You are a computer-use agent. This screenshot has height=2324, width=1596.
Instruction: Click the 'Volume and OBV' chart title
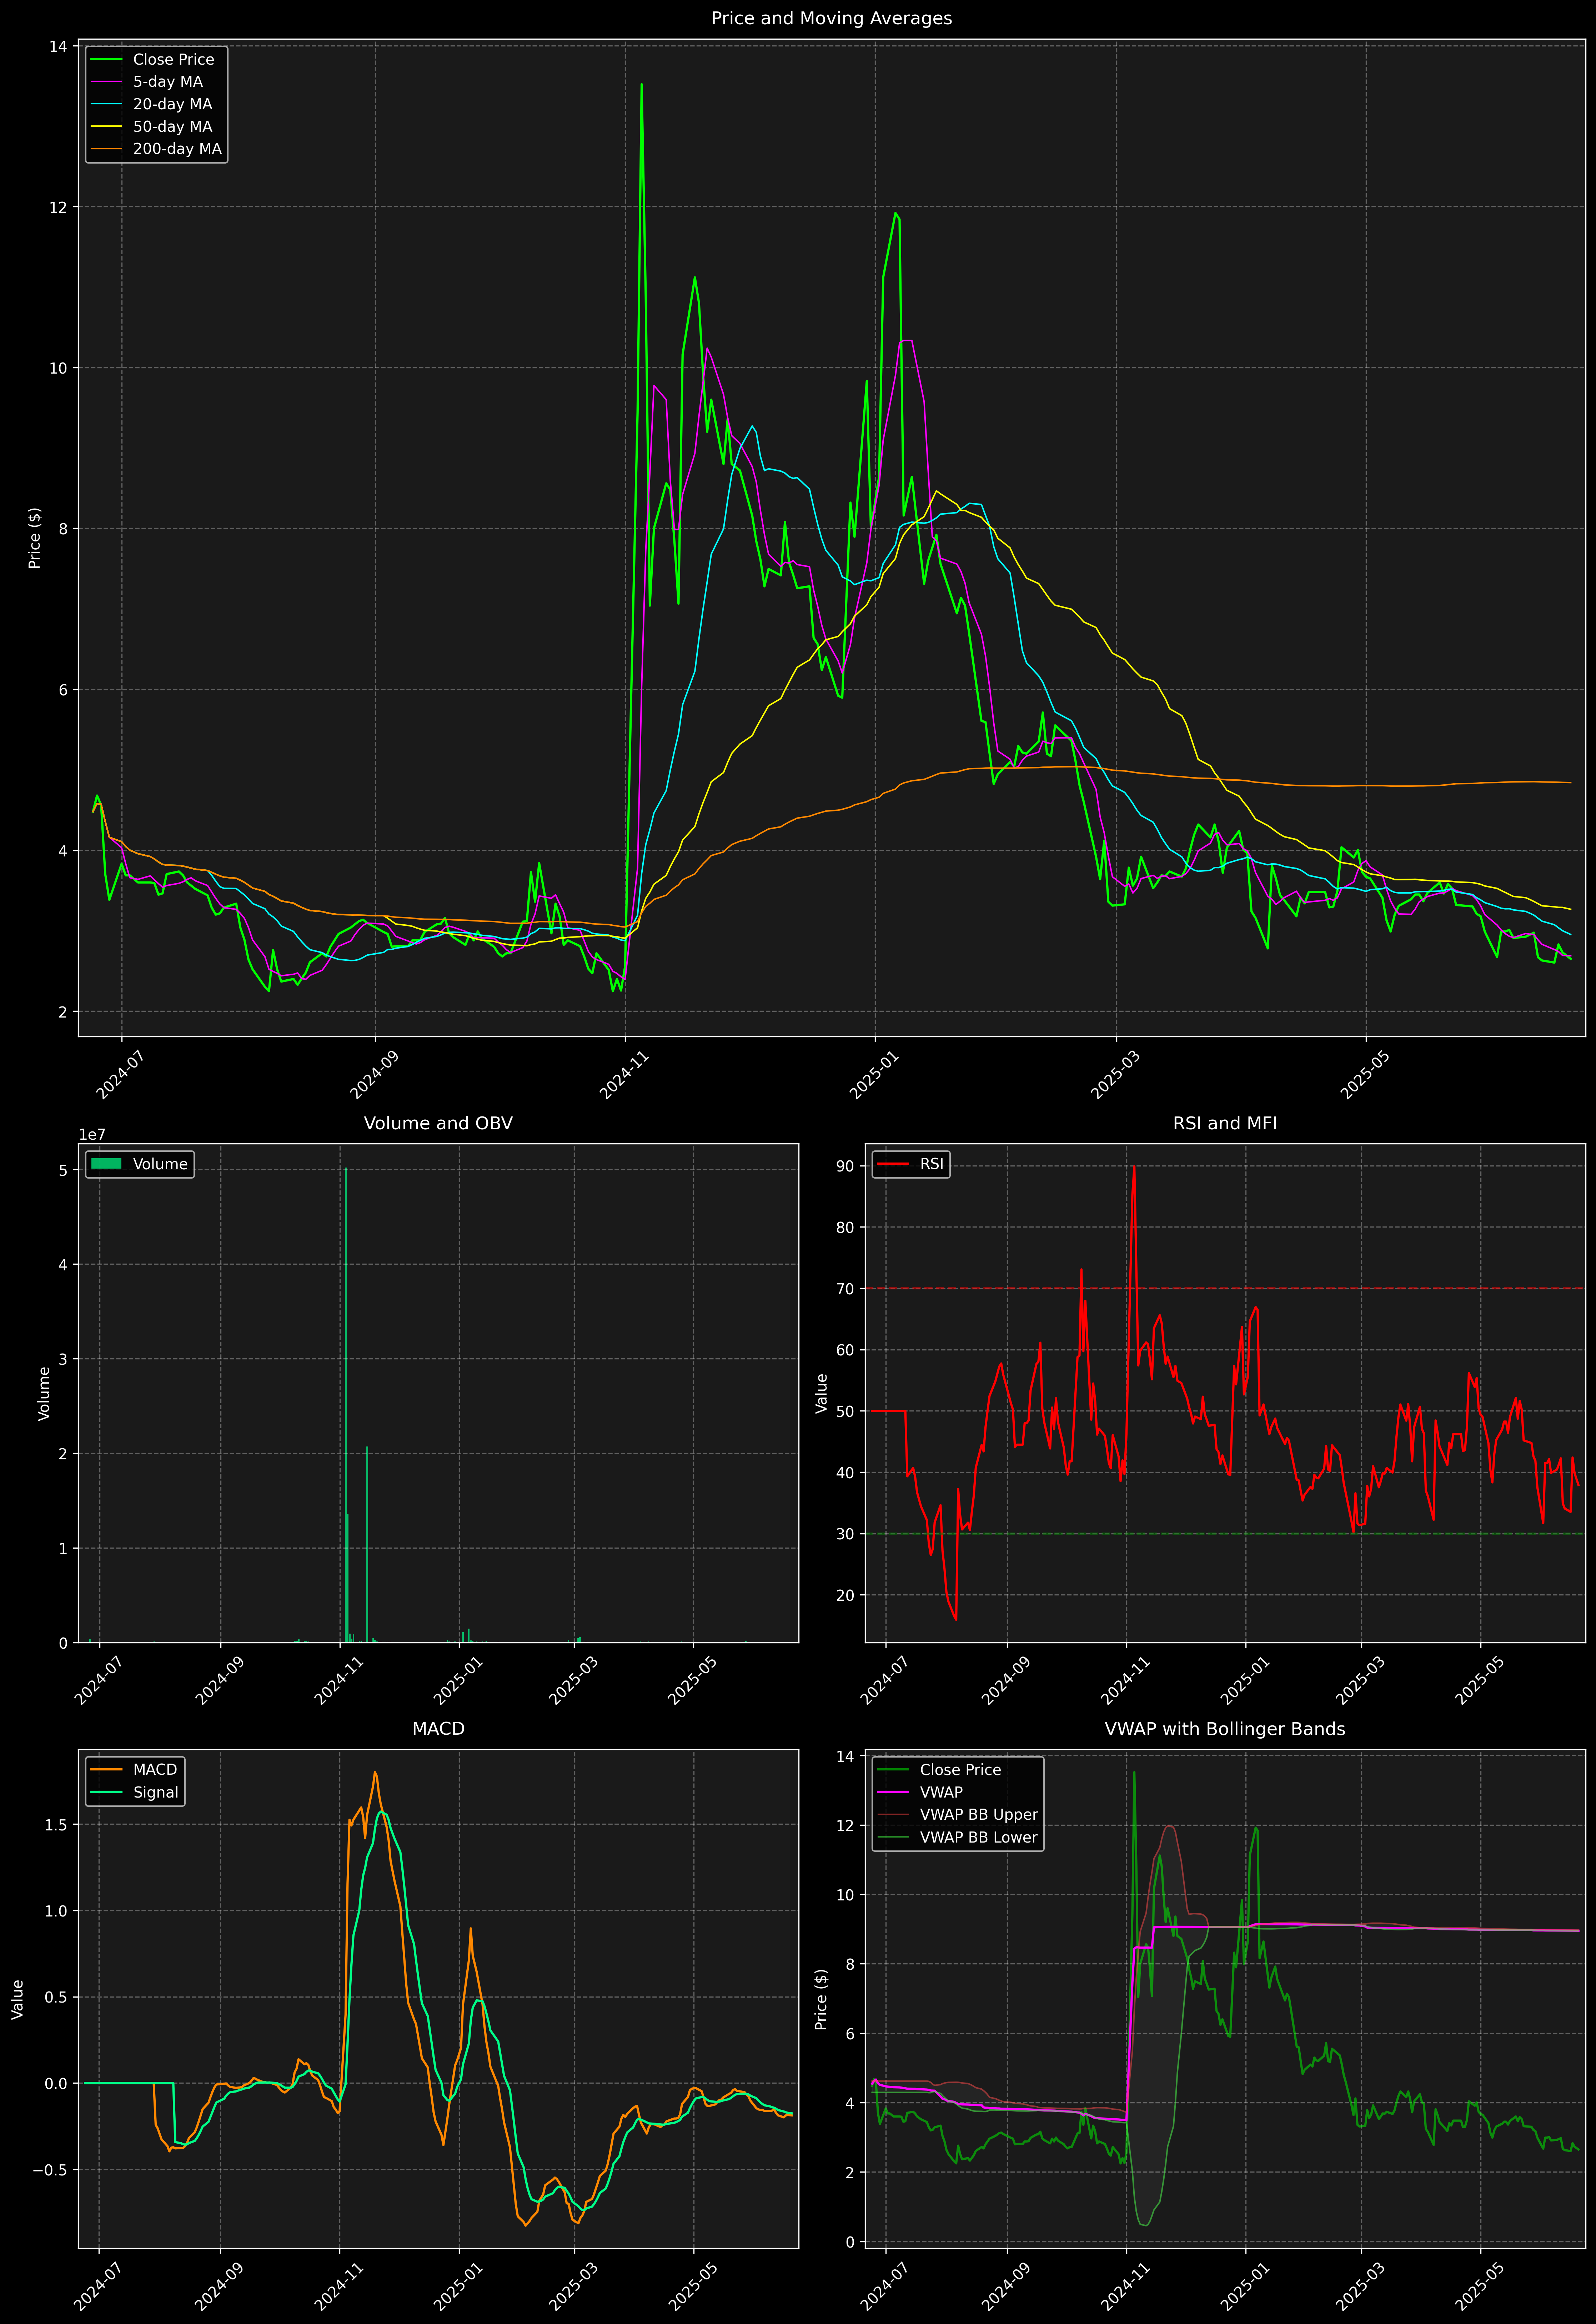coord(438,1123)
